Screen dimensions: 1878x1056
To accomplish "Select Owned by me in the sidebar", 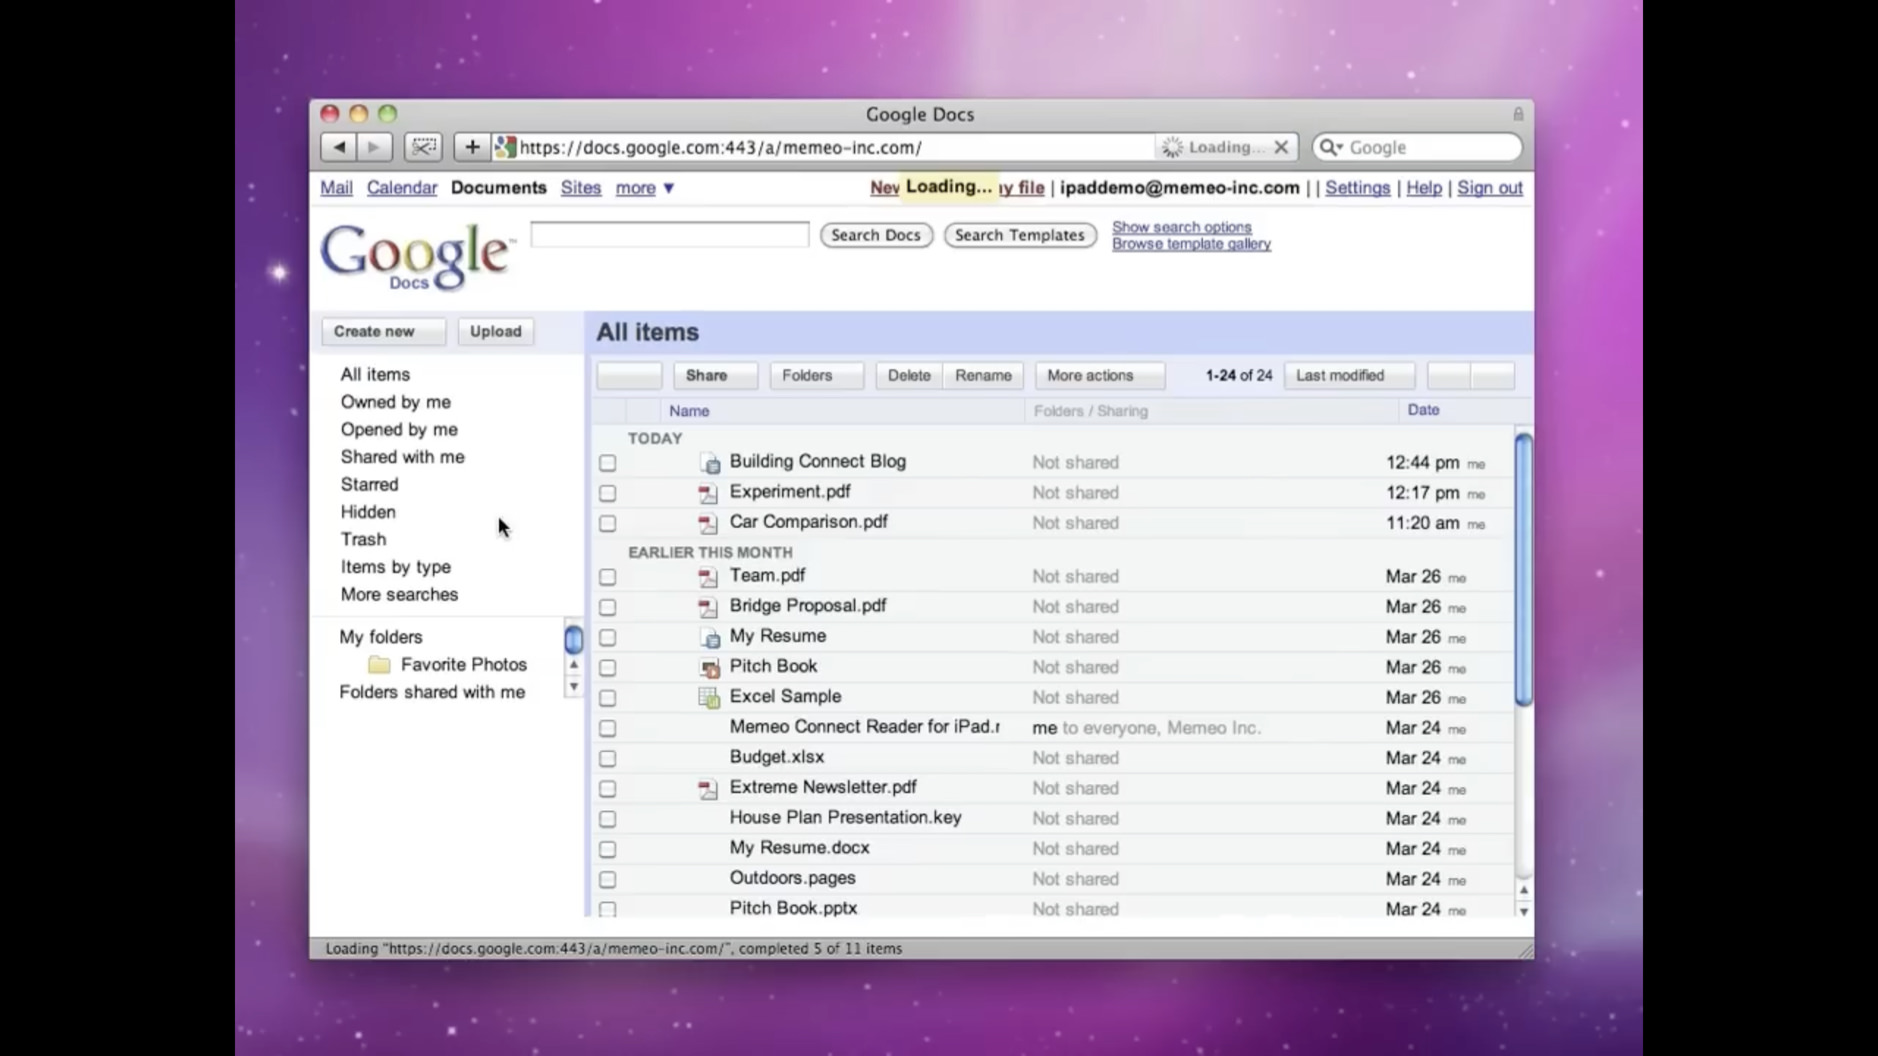I will (395, 402).
